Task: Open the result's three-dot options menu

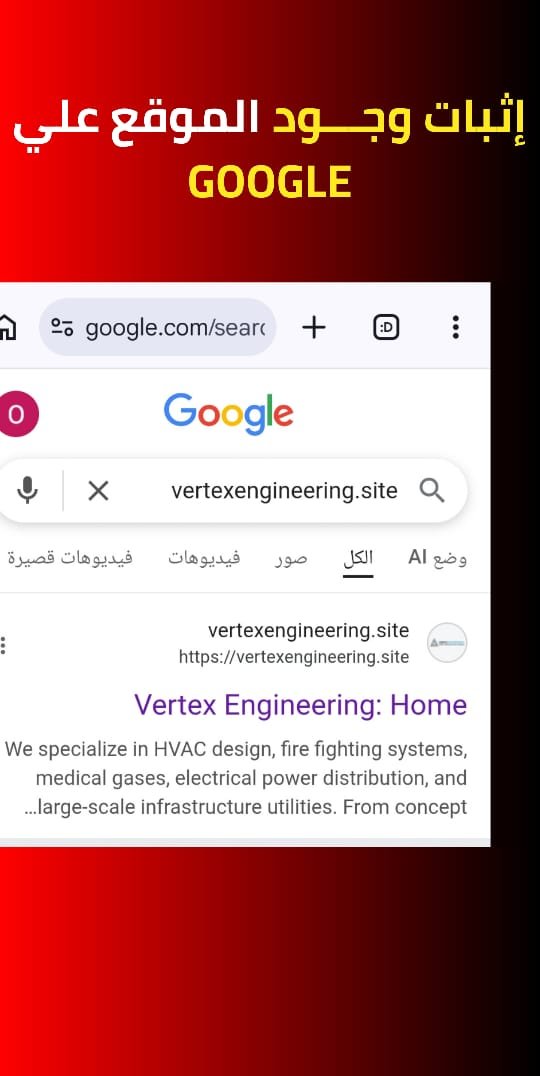Action: (x=3, y=646)
